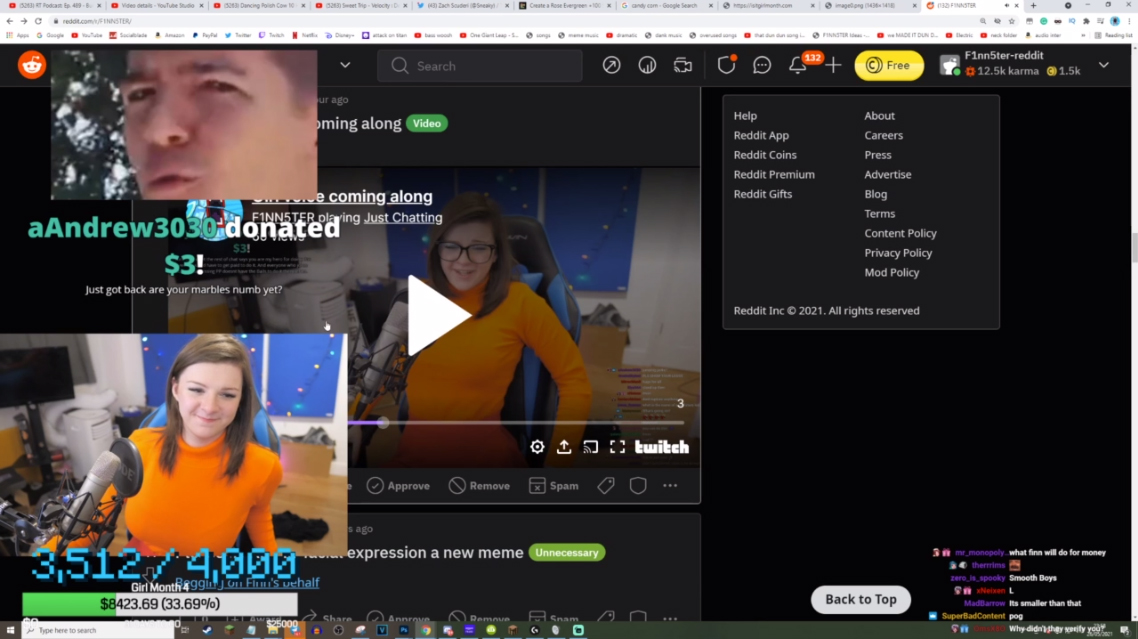This screenshot has height=639, width=1138.
Task: Switch to the Sweet Trip - Velocity tab
Action: click(360, 6)
